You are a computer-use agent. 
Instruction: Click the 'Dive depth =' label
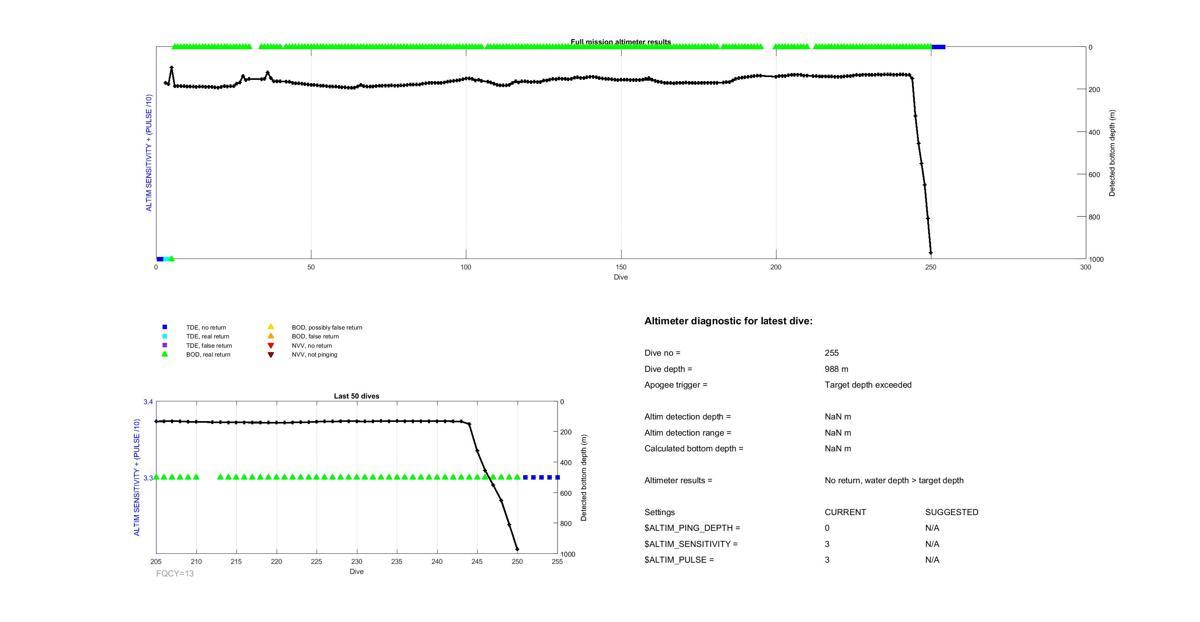[669, 369]
